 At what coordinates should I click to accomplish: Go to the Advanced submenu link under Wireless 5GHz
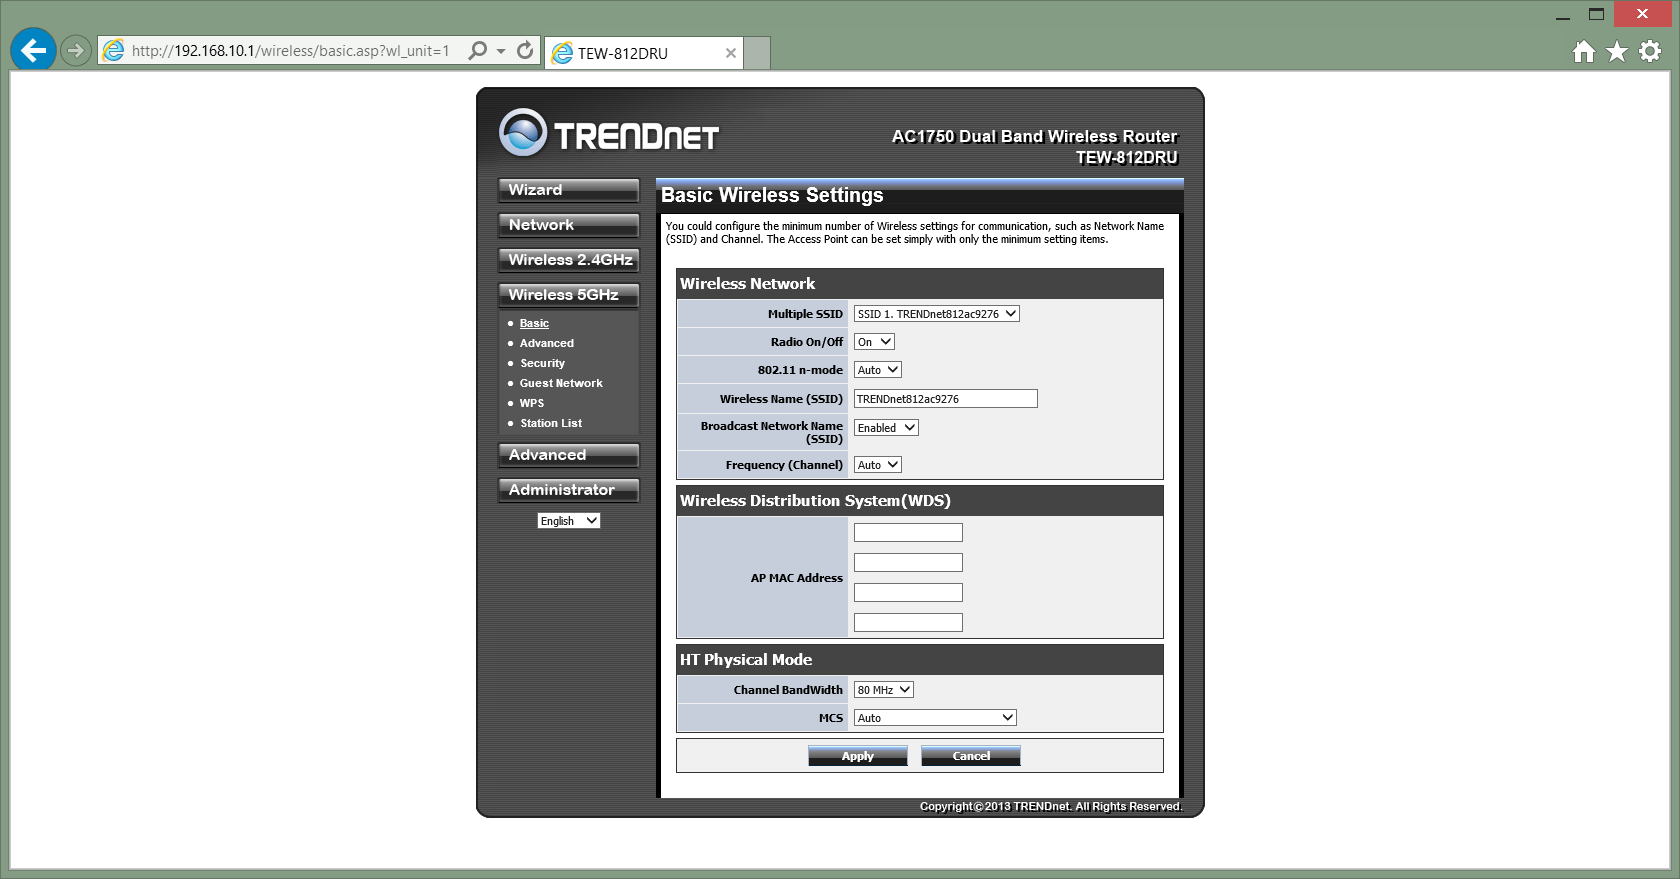547,343
